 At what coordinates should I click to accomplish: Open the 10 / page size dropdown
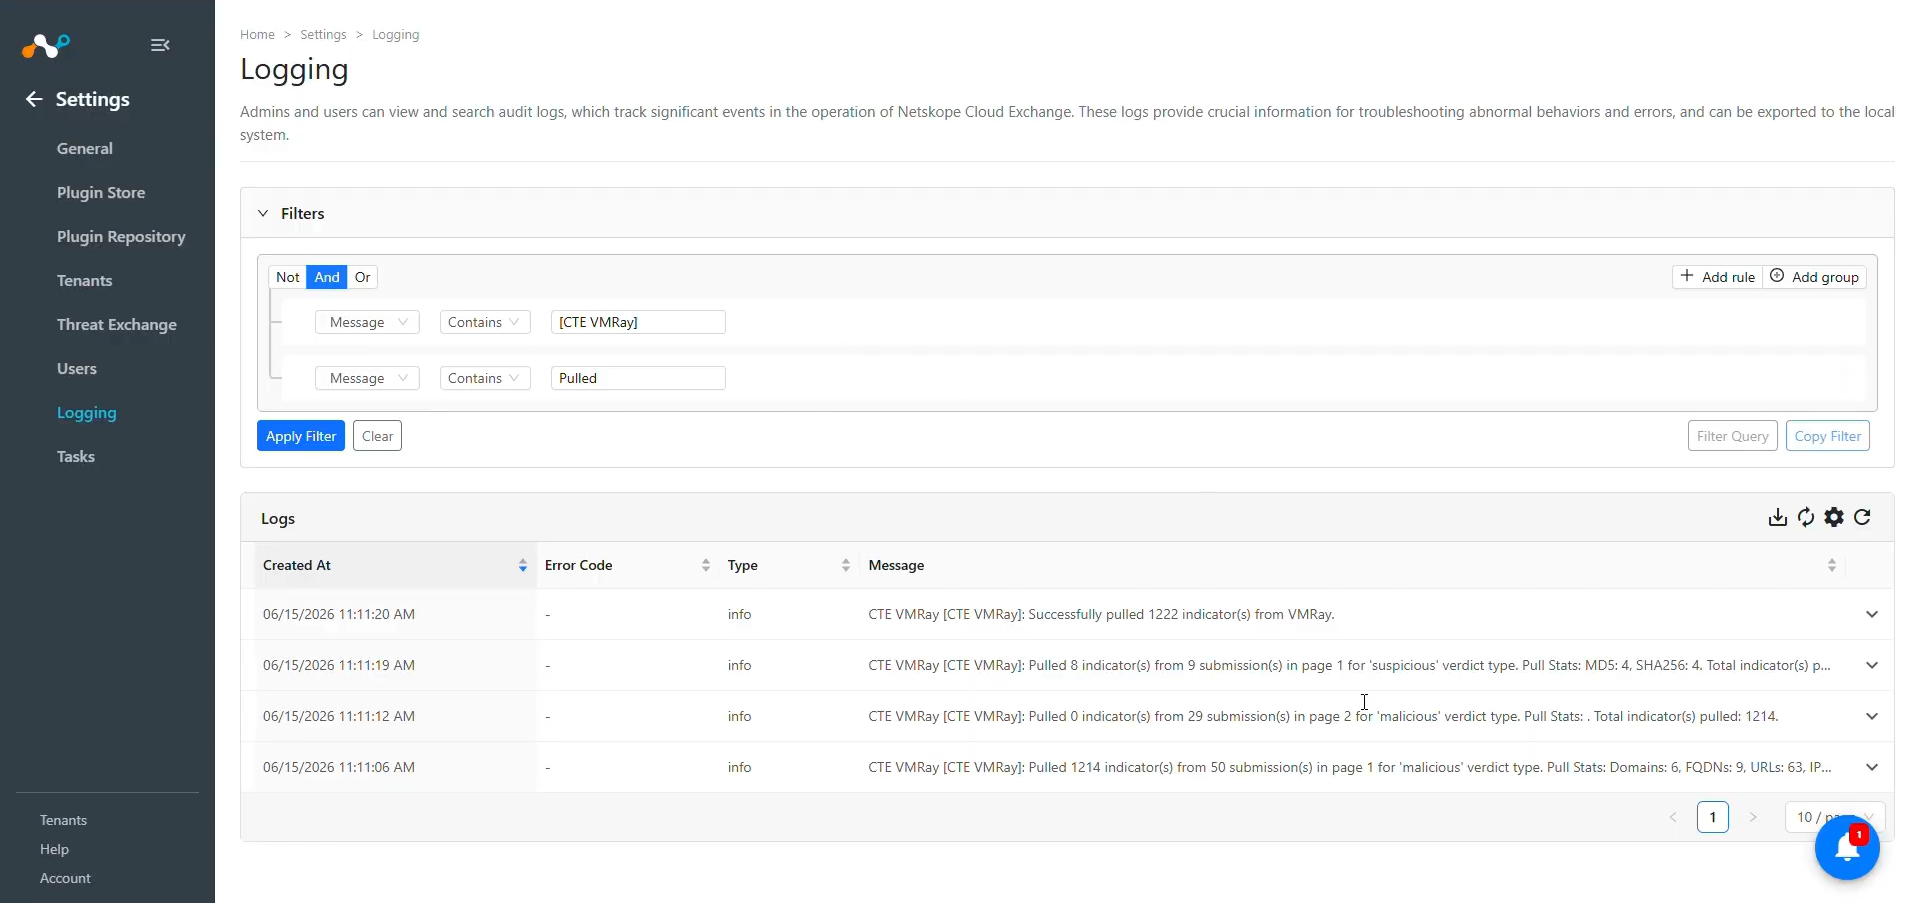(1835, 817)
